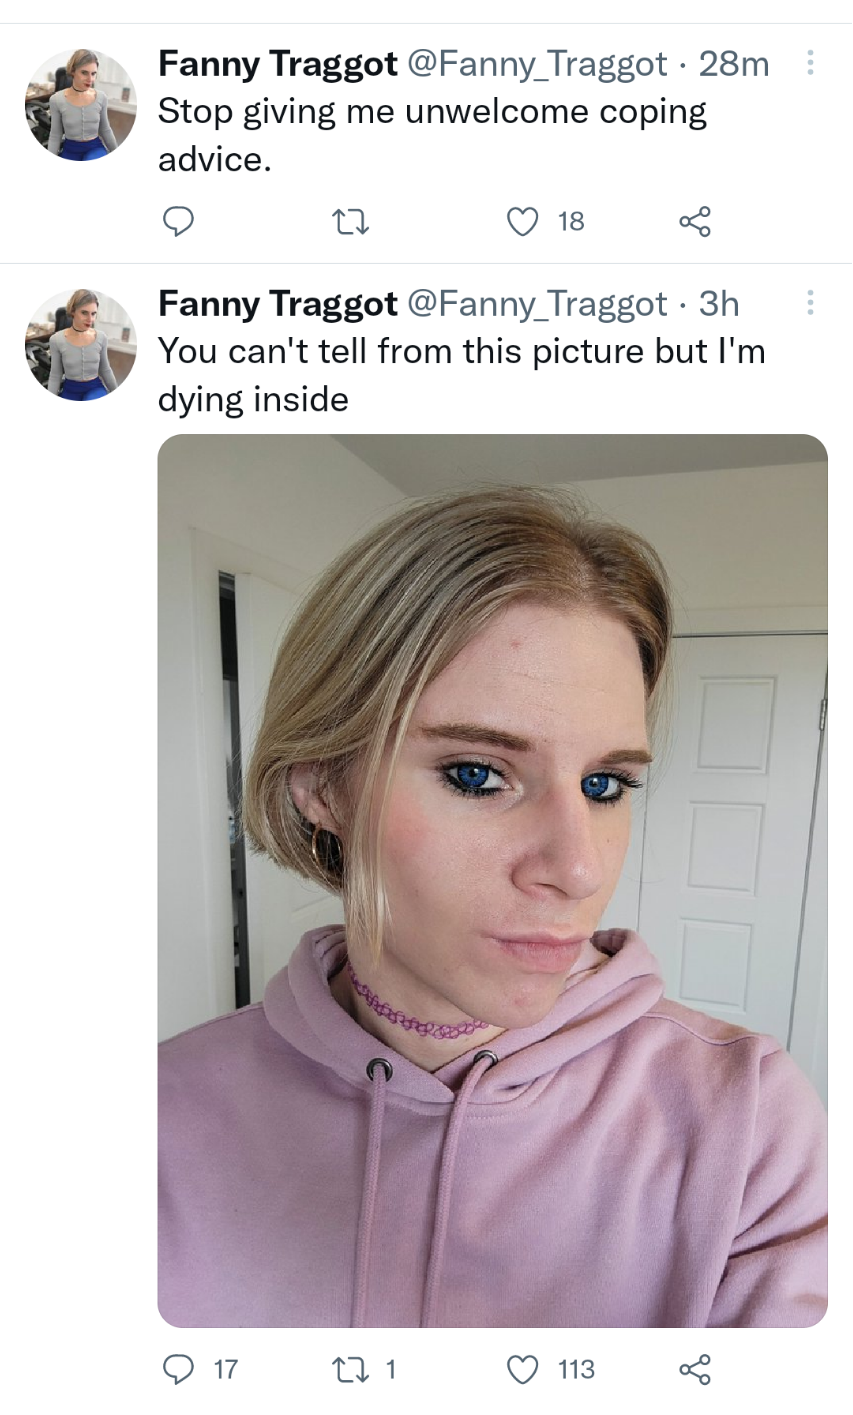Open the @Fanny_Traggot handle on the 3h tweet
The height and width of the screenshot is (1415, 853).
(536, 304)
